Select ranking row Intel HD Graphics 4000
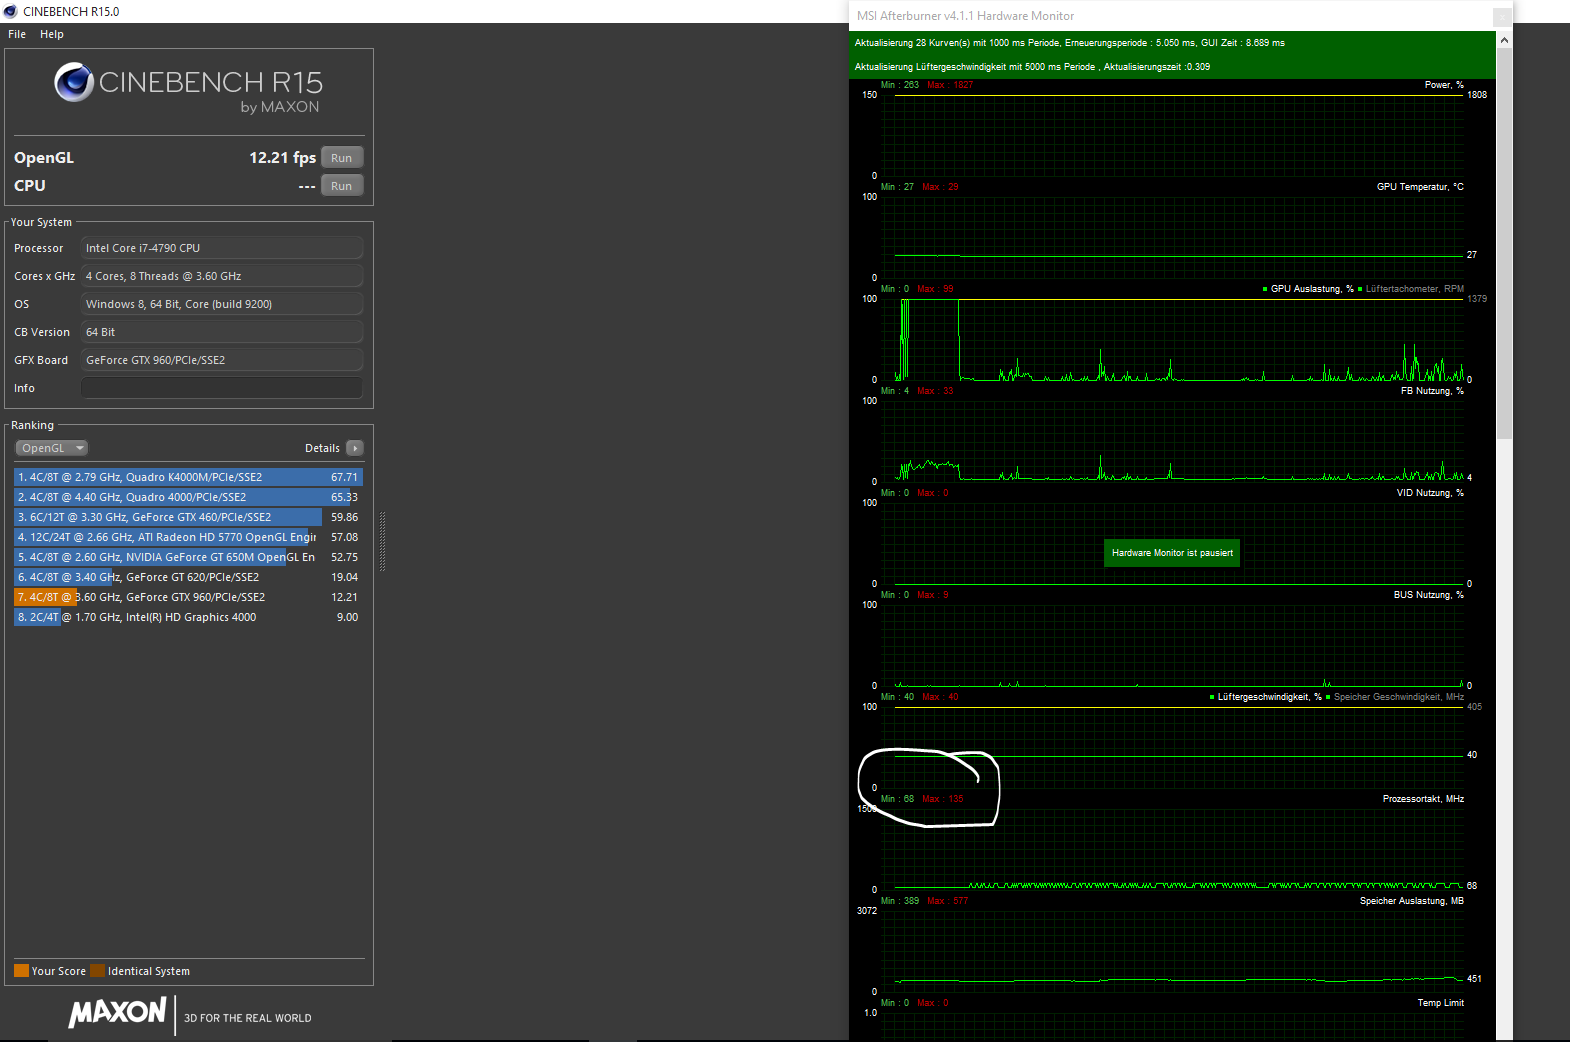Screen dimensions: 1570x1042 (x=188, y=617)
